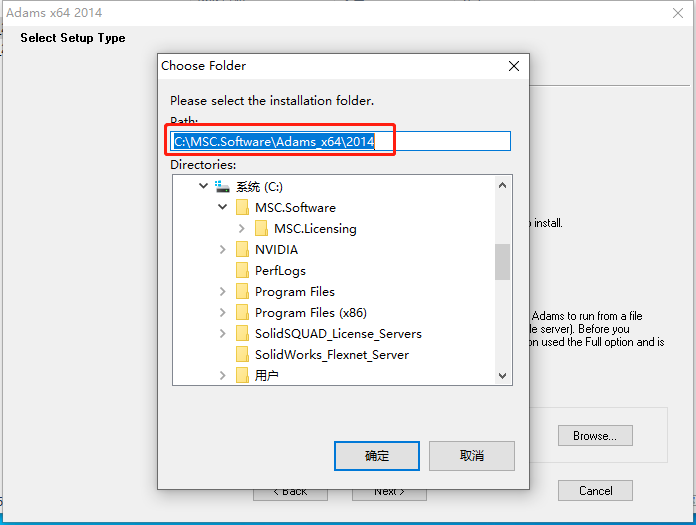Dismiss dialog with the 取消 button
The width and height of the screenshot is (696, 525).
pos(471,456)
